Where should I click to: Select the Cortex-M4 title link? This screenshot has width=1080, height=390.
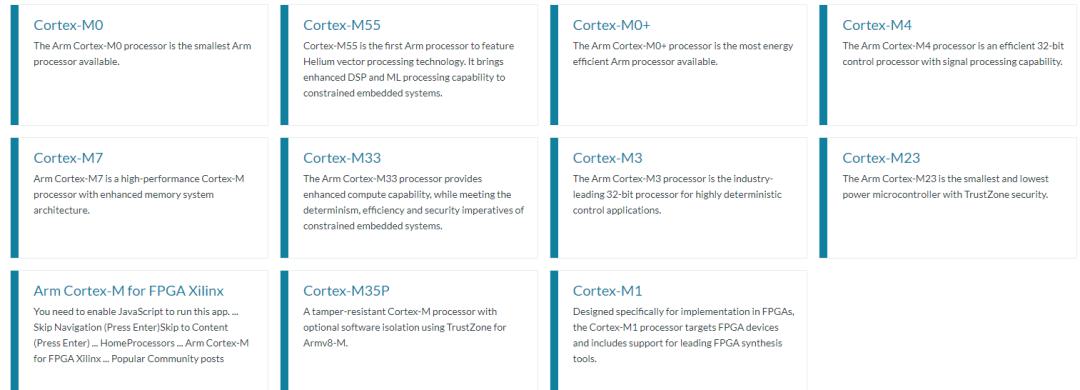[877, 25]
